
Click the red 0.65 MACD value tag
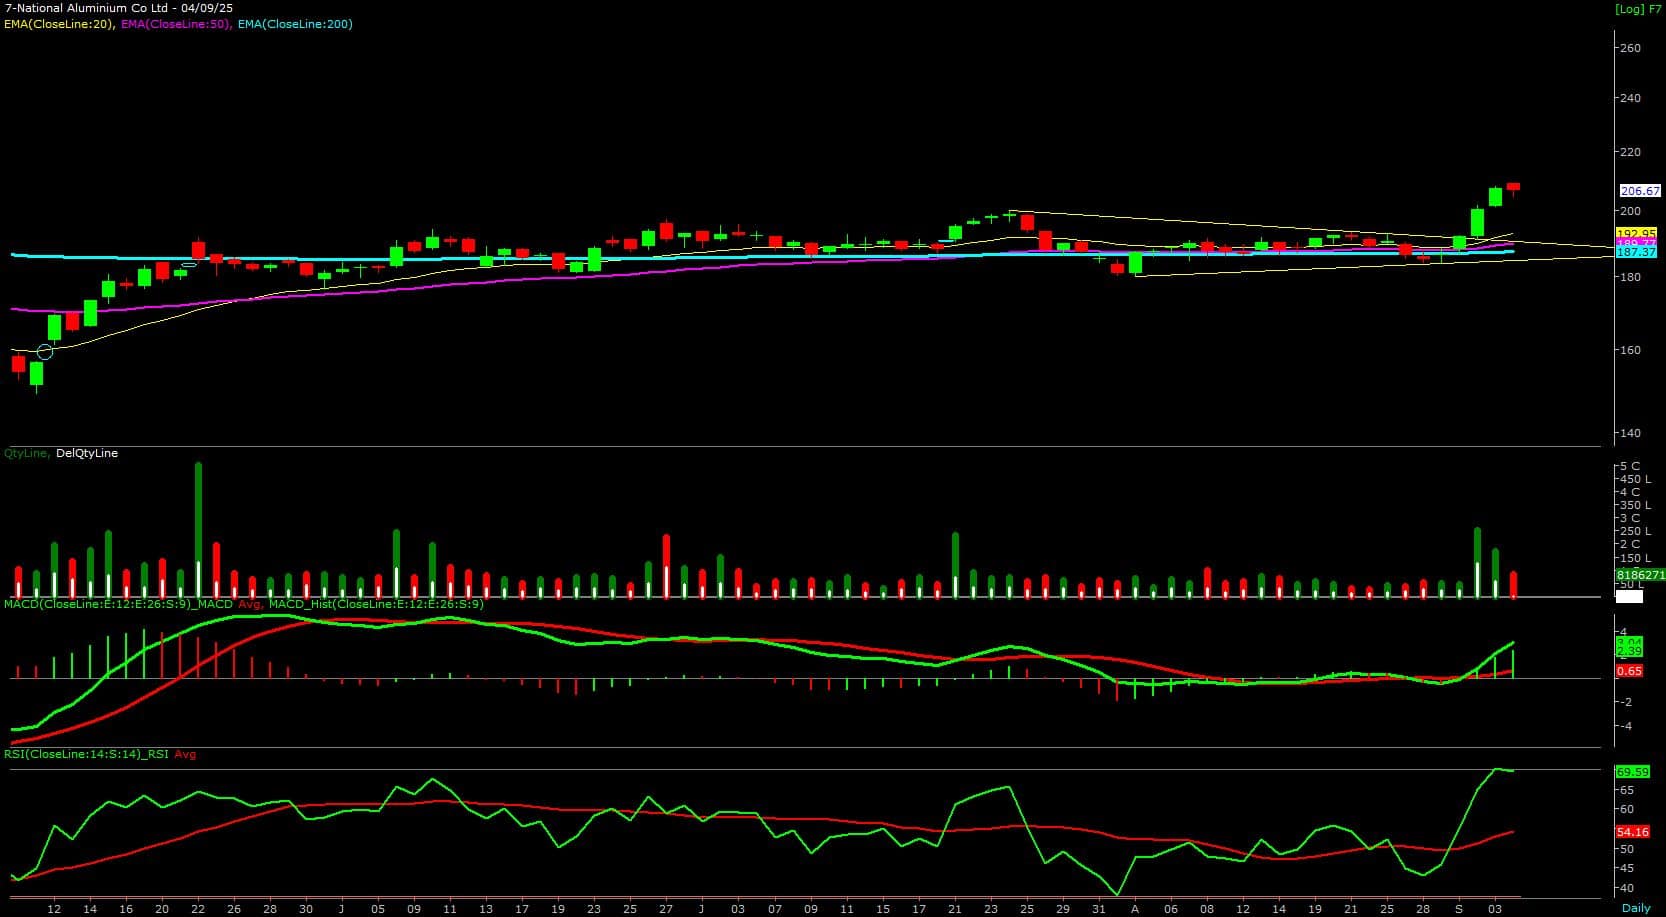[1629, 671]
